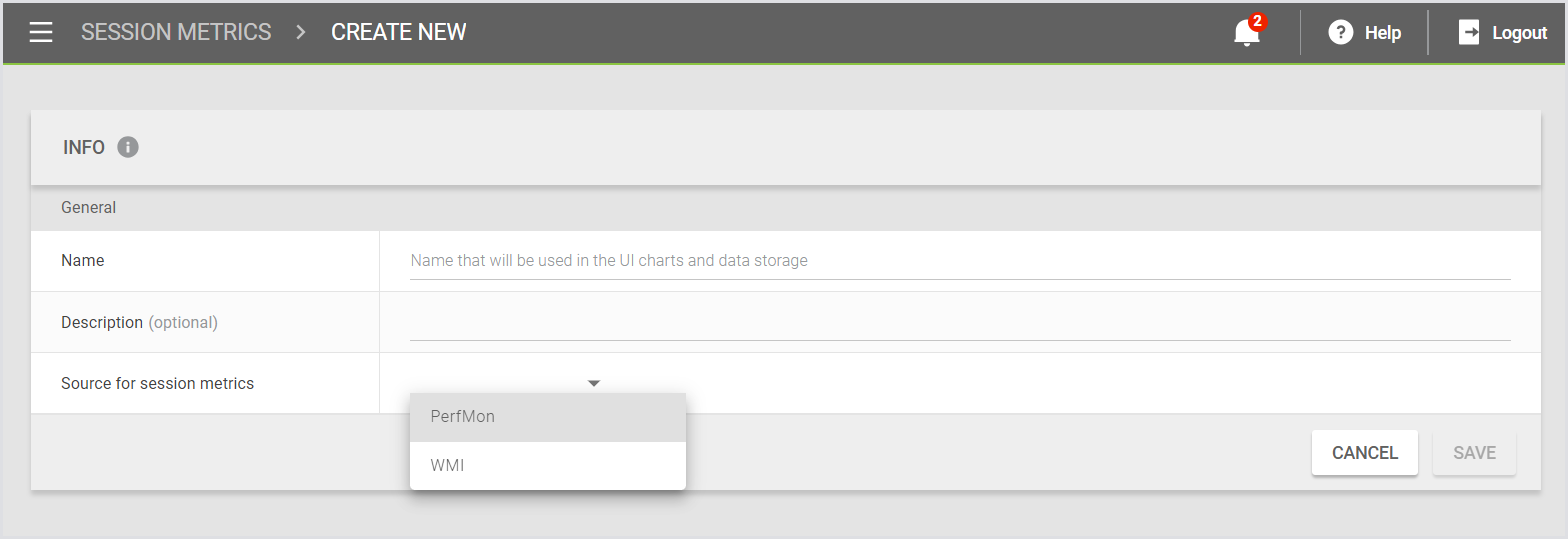Click the General section header
This screenshot has height=539, width=1568.
(89, 208)
